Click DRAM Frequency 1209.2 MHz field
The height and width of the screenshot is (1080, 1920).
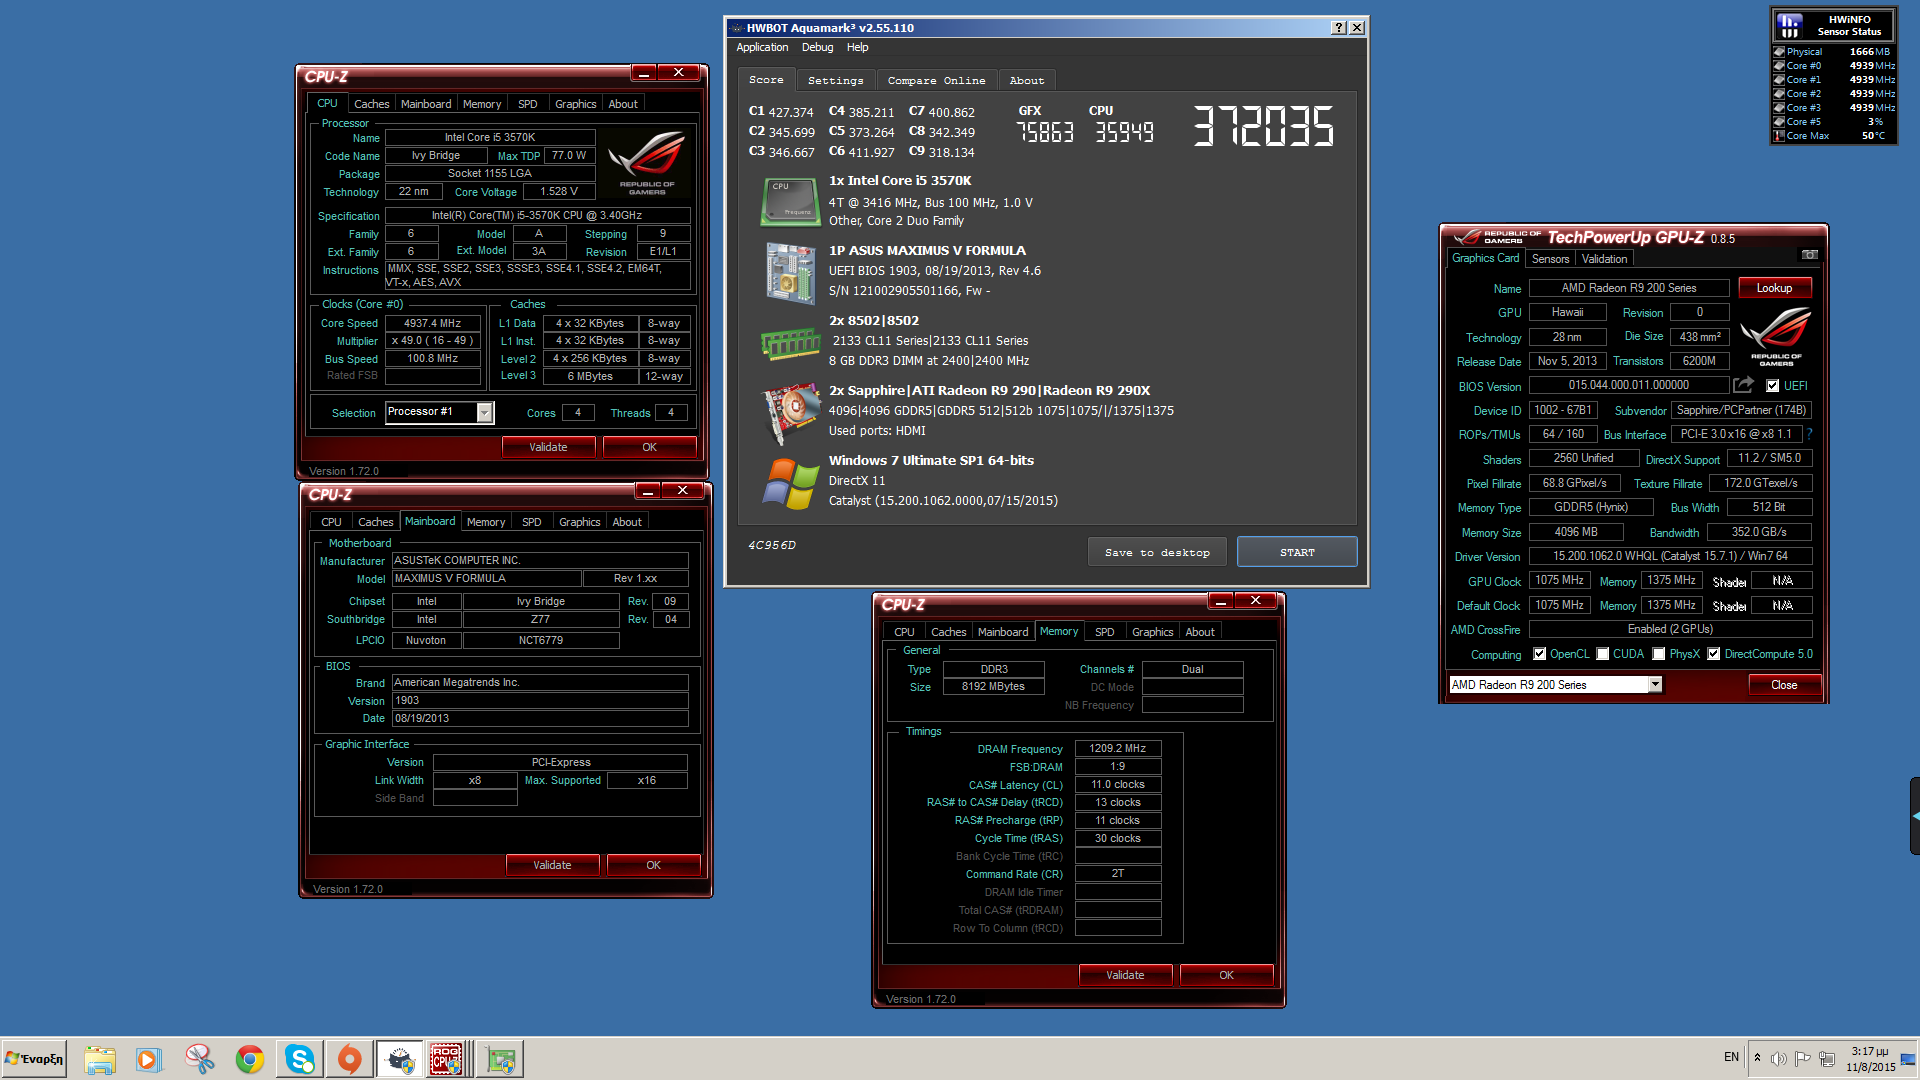[x=1117, y=748]
